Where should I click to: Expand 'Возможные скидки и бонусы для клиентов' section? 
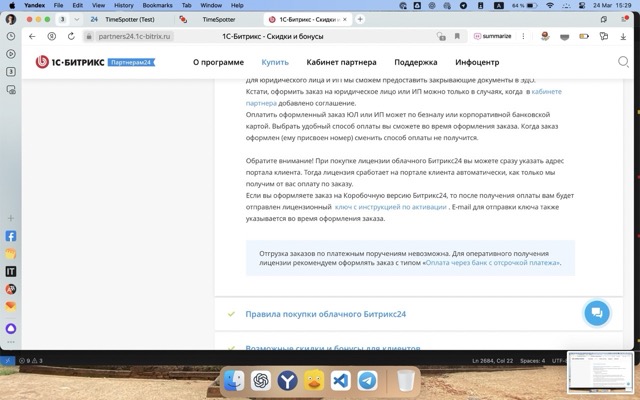pyautogui.click(x=332, y=349)
